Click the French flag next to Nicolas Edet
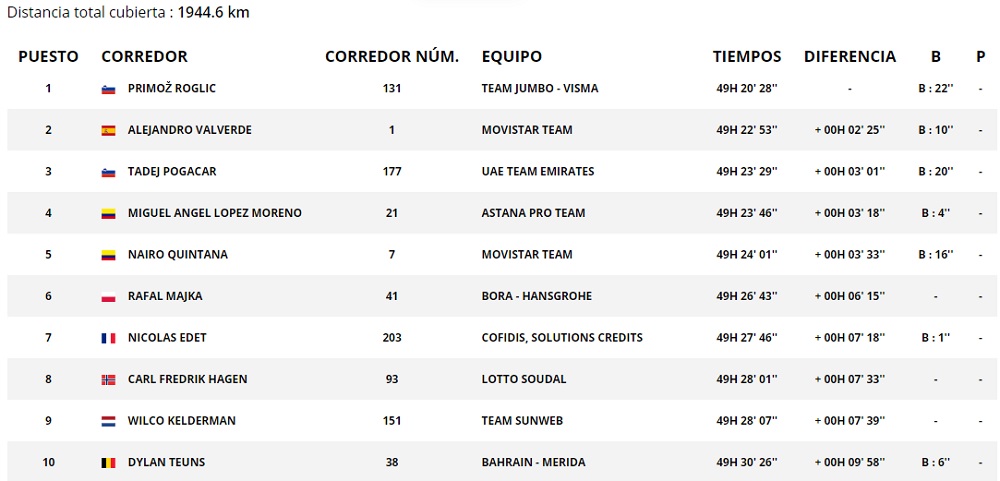 coord(109,338)
